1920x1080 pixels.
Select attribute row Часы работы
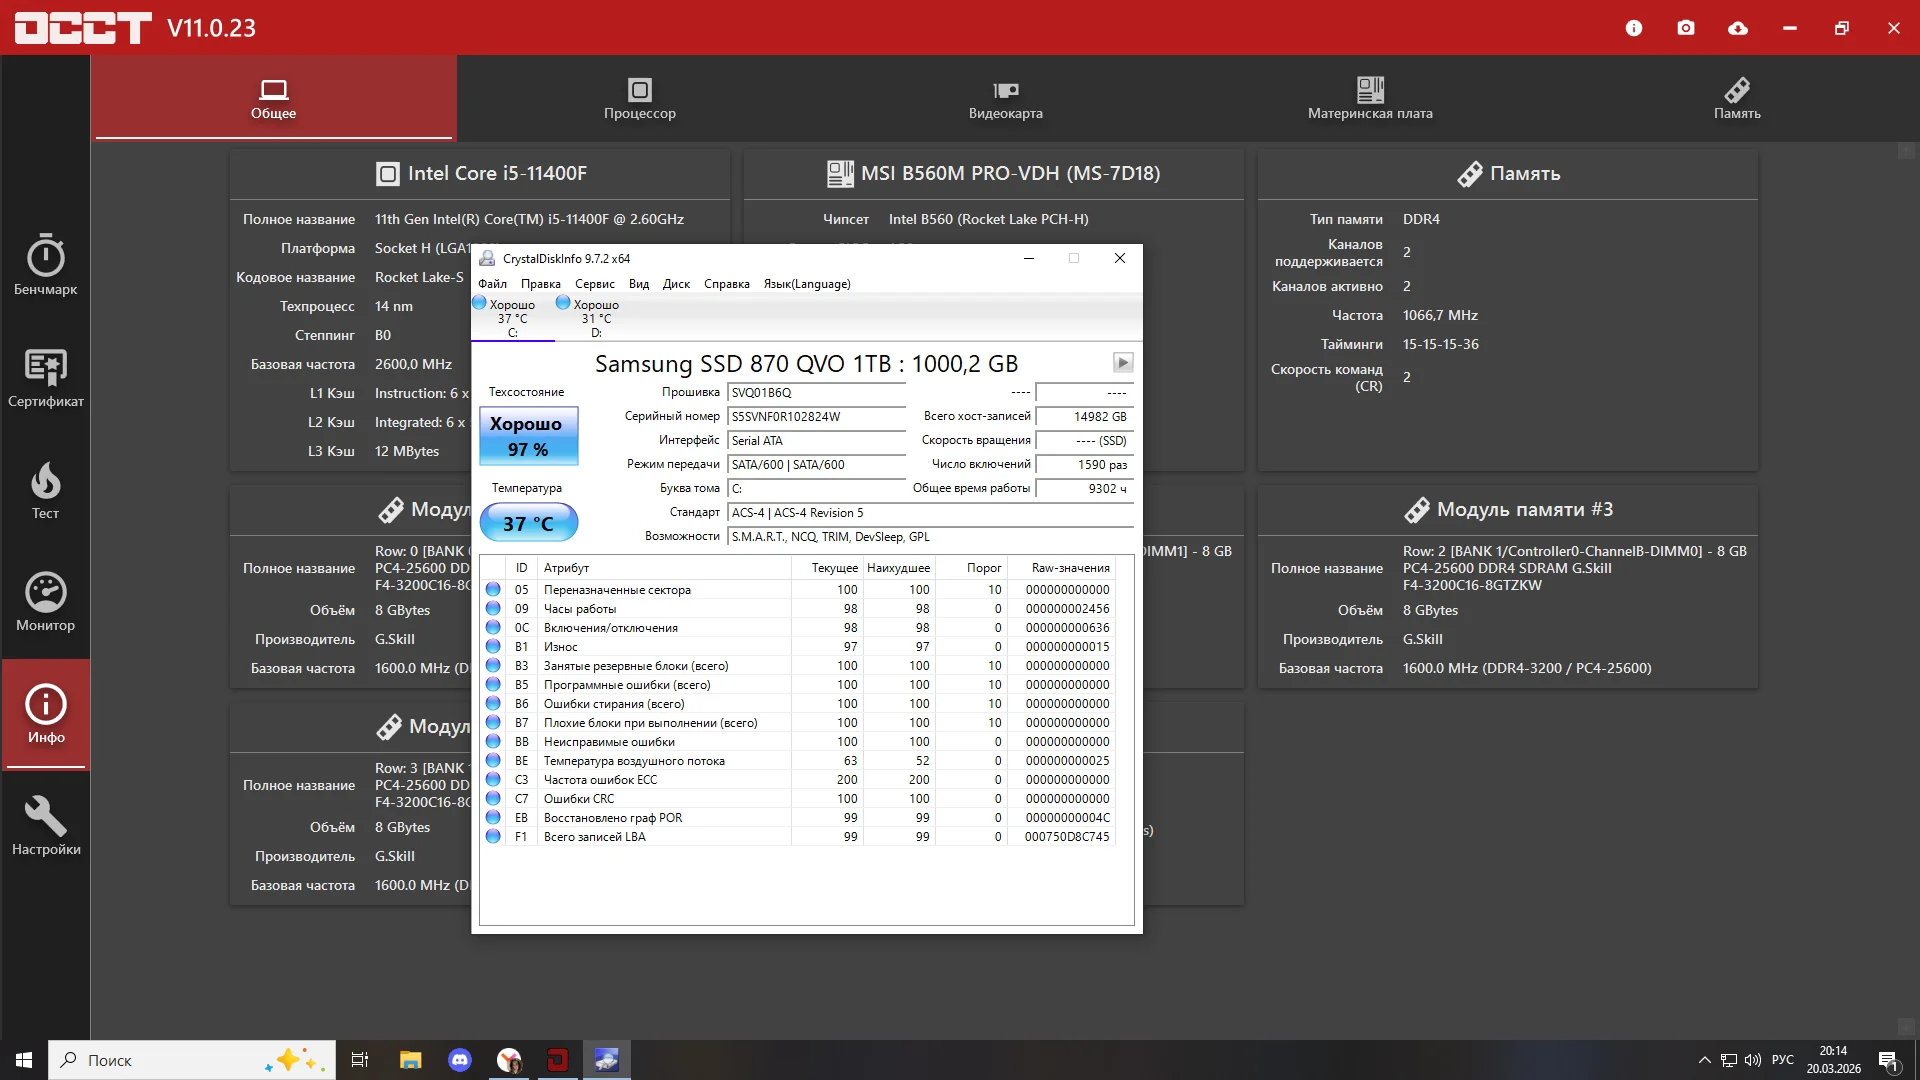tap(798, 609)
